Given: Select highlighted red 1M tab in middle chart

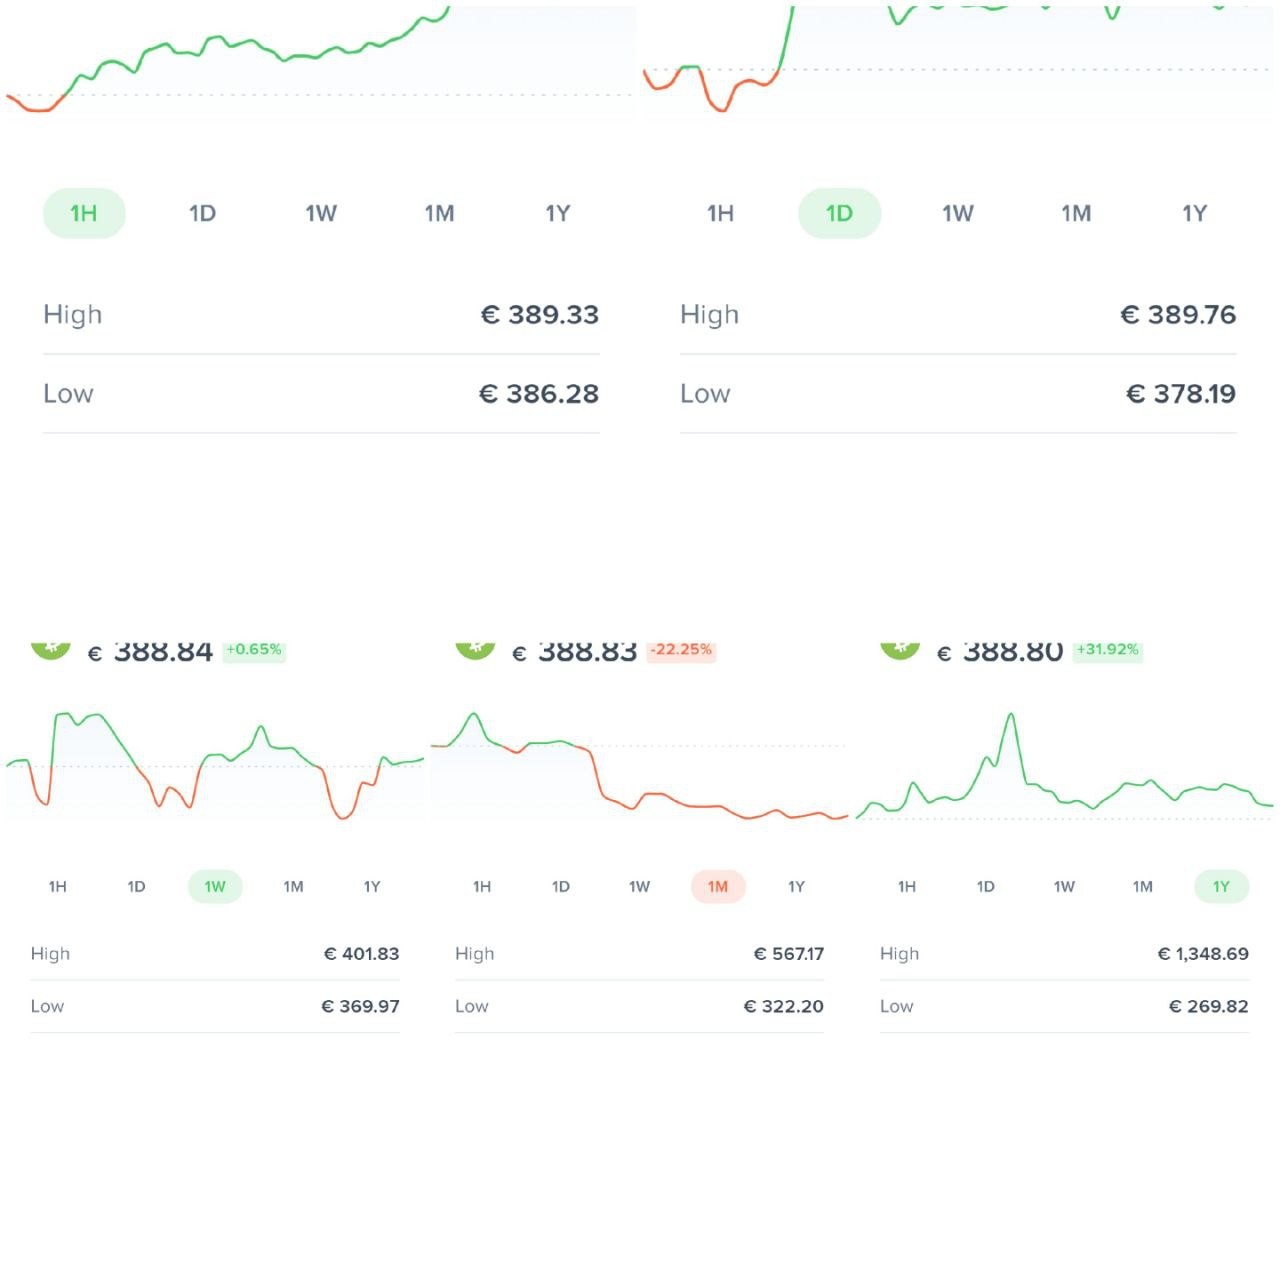Looking at the screenshot, I should pyautogui.click(x=718, y=886).
